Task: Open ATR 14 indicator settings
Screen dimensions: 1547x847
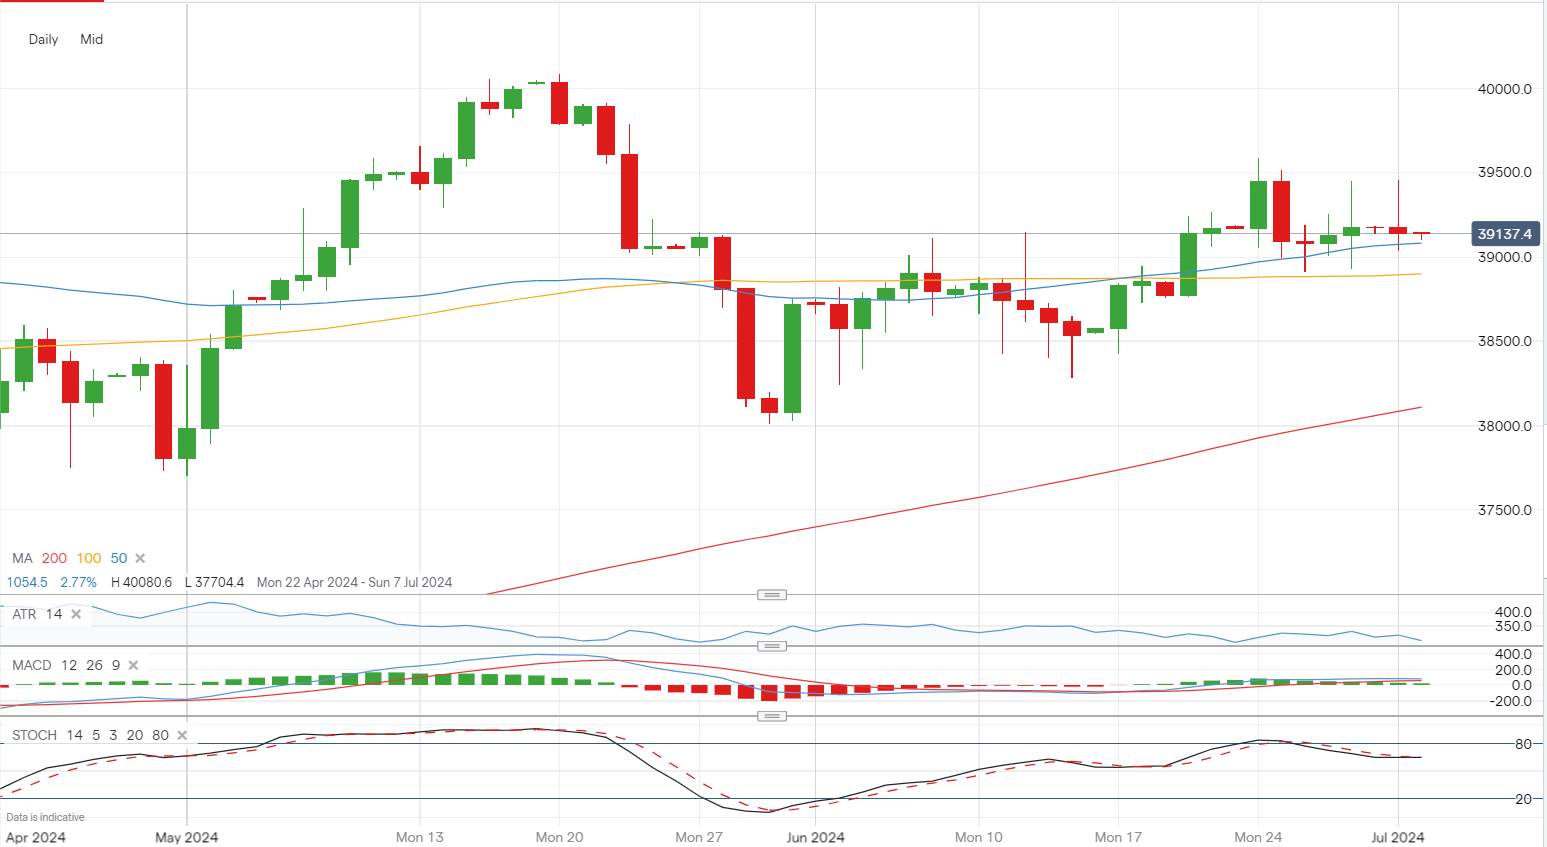Action: click(x=37, y=614)
